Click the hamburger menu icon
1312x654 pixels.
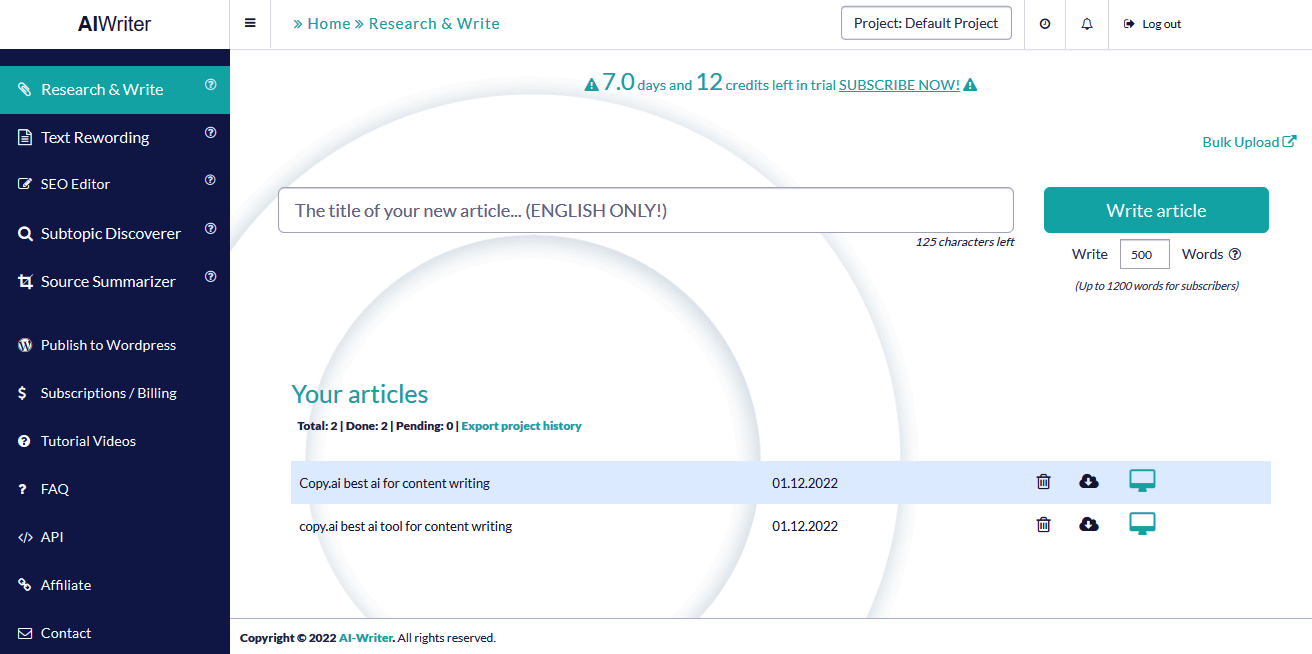click(250, 23)
